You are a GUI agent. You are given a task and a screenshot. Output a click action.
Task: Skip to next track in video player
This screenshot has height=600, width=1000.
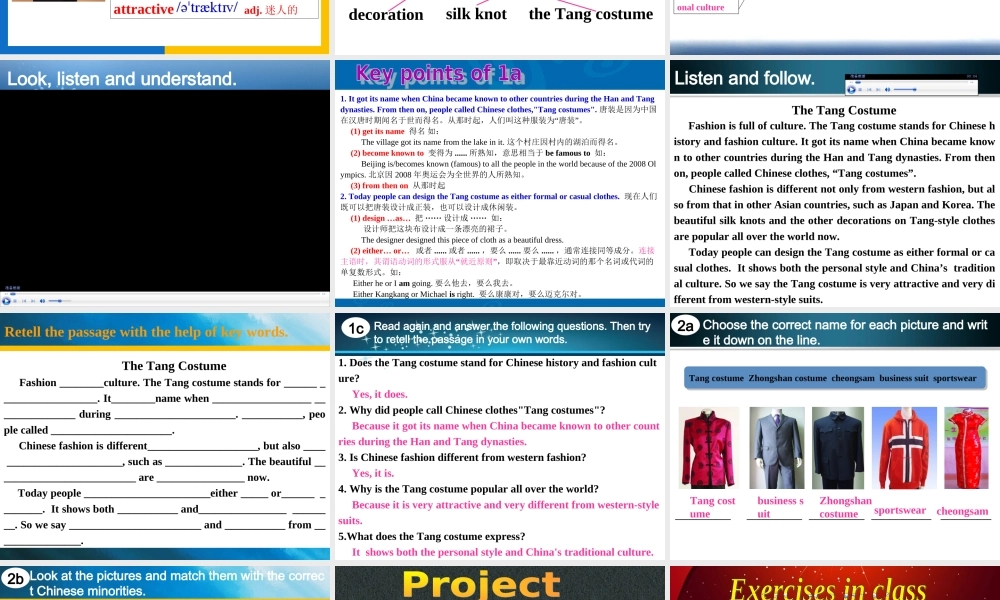point(33,301)
